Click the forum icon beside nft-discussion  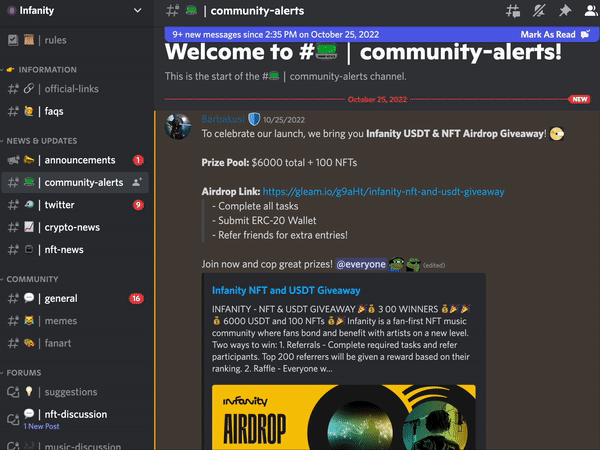[x=13, y=419]
